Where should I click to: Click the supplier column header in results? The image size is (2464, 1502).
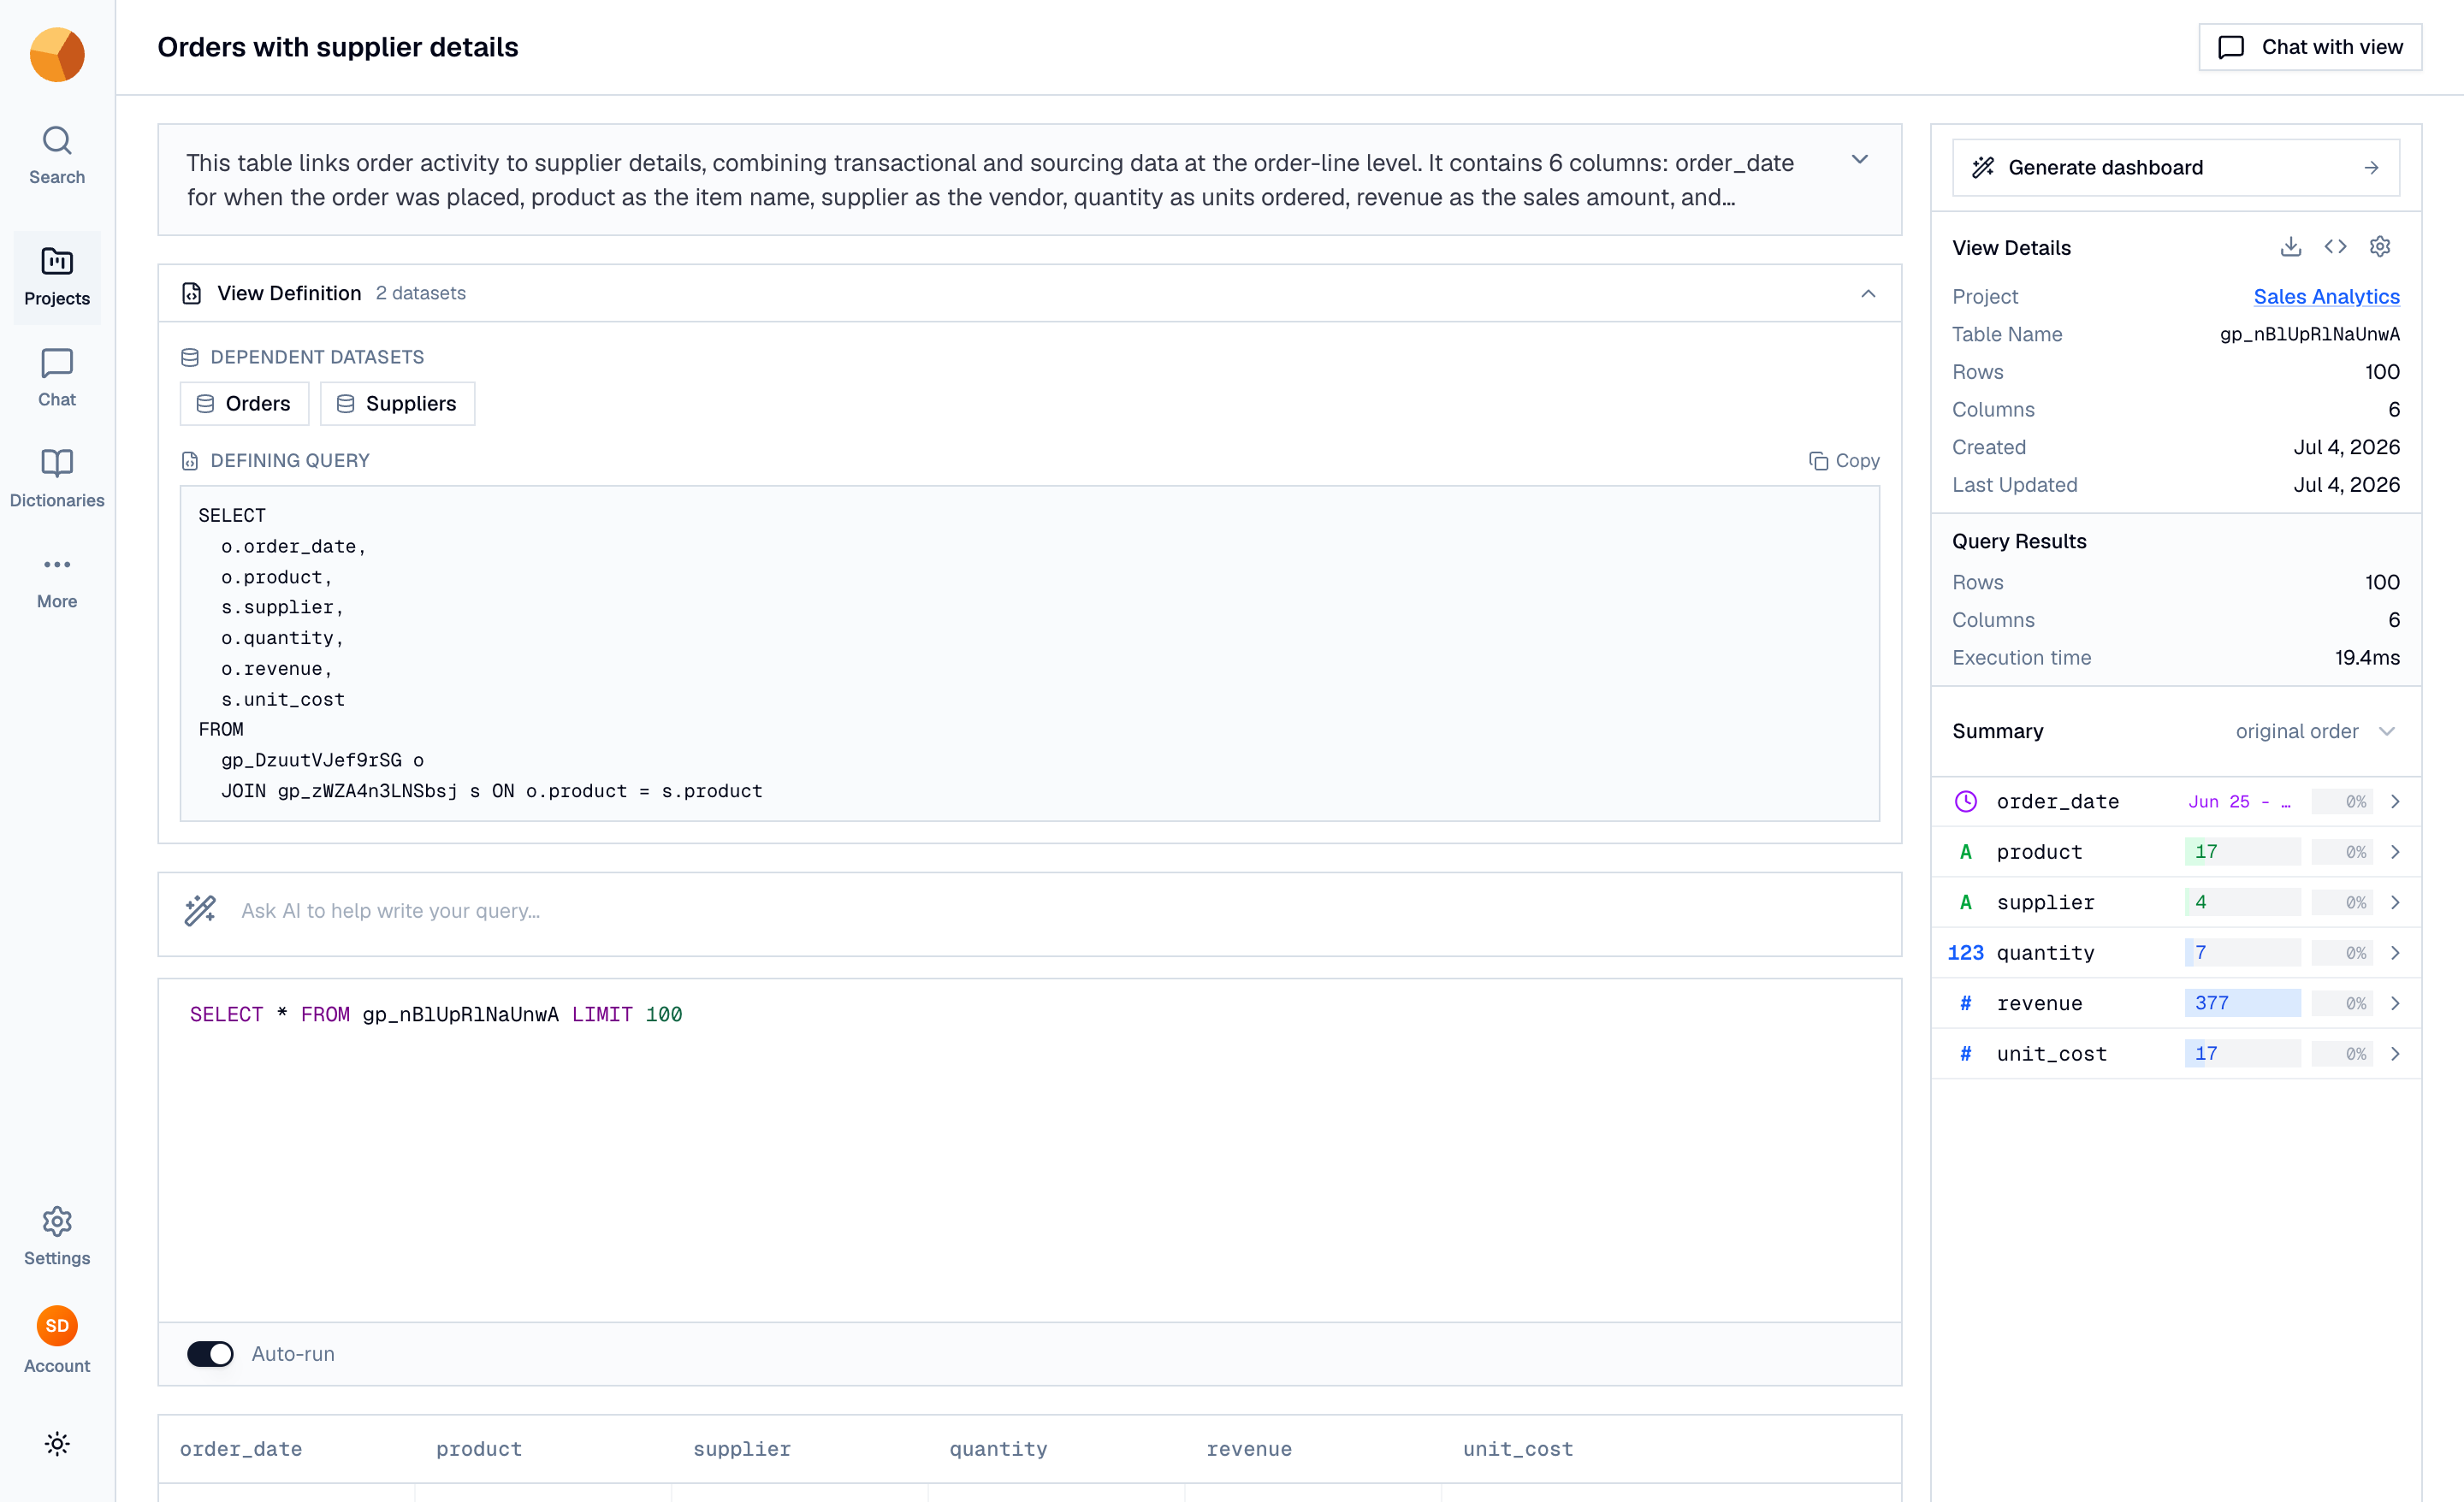(742, 1449)
